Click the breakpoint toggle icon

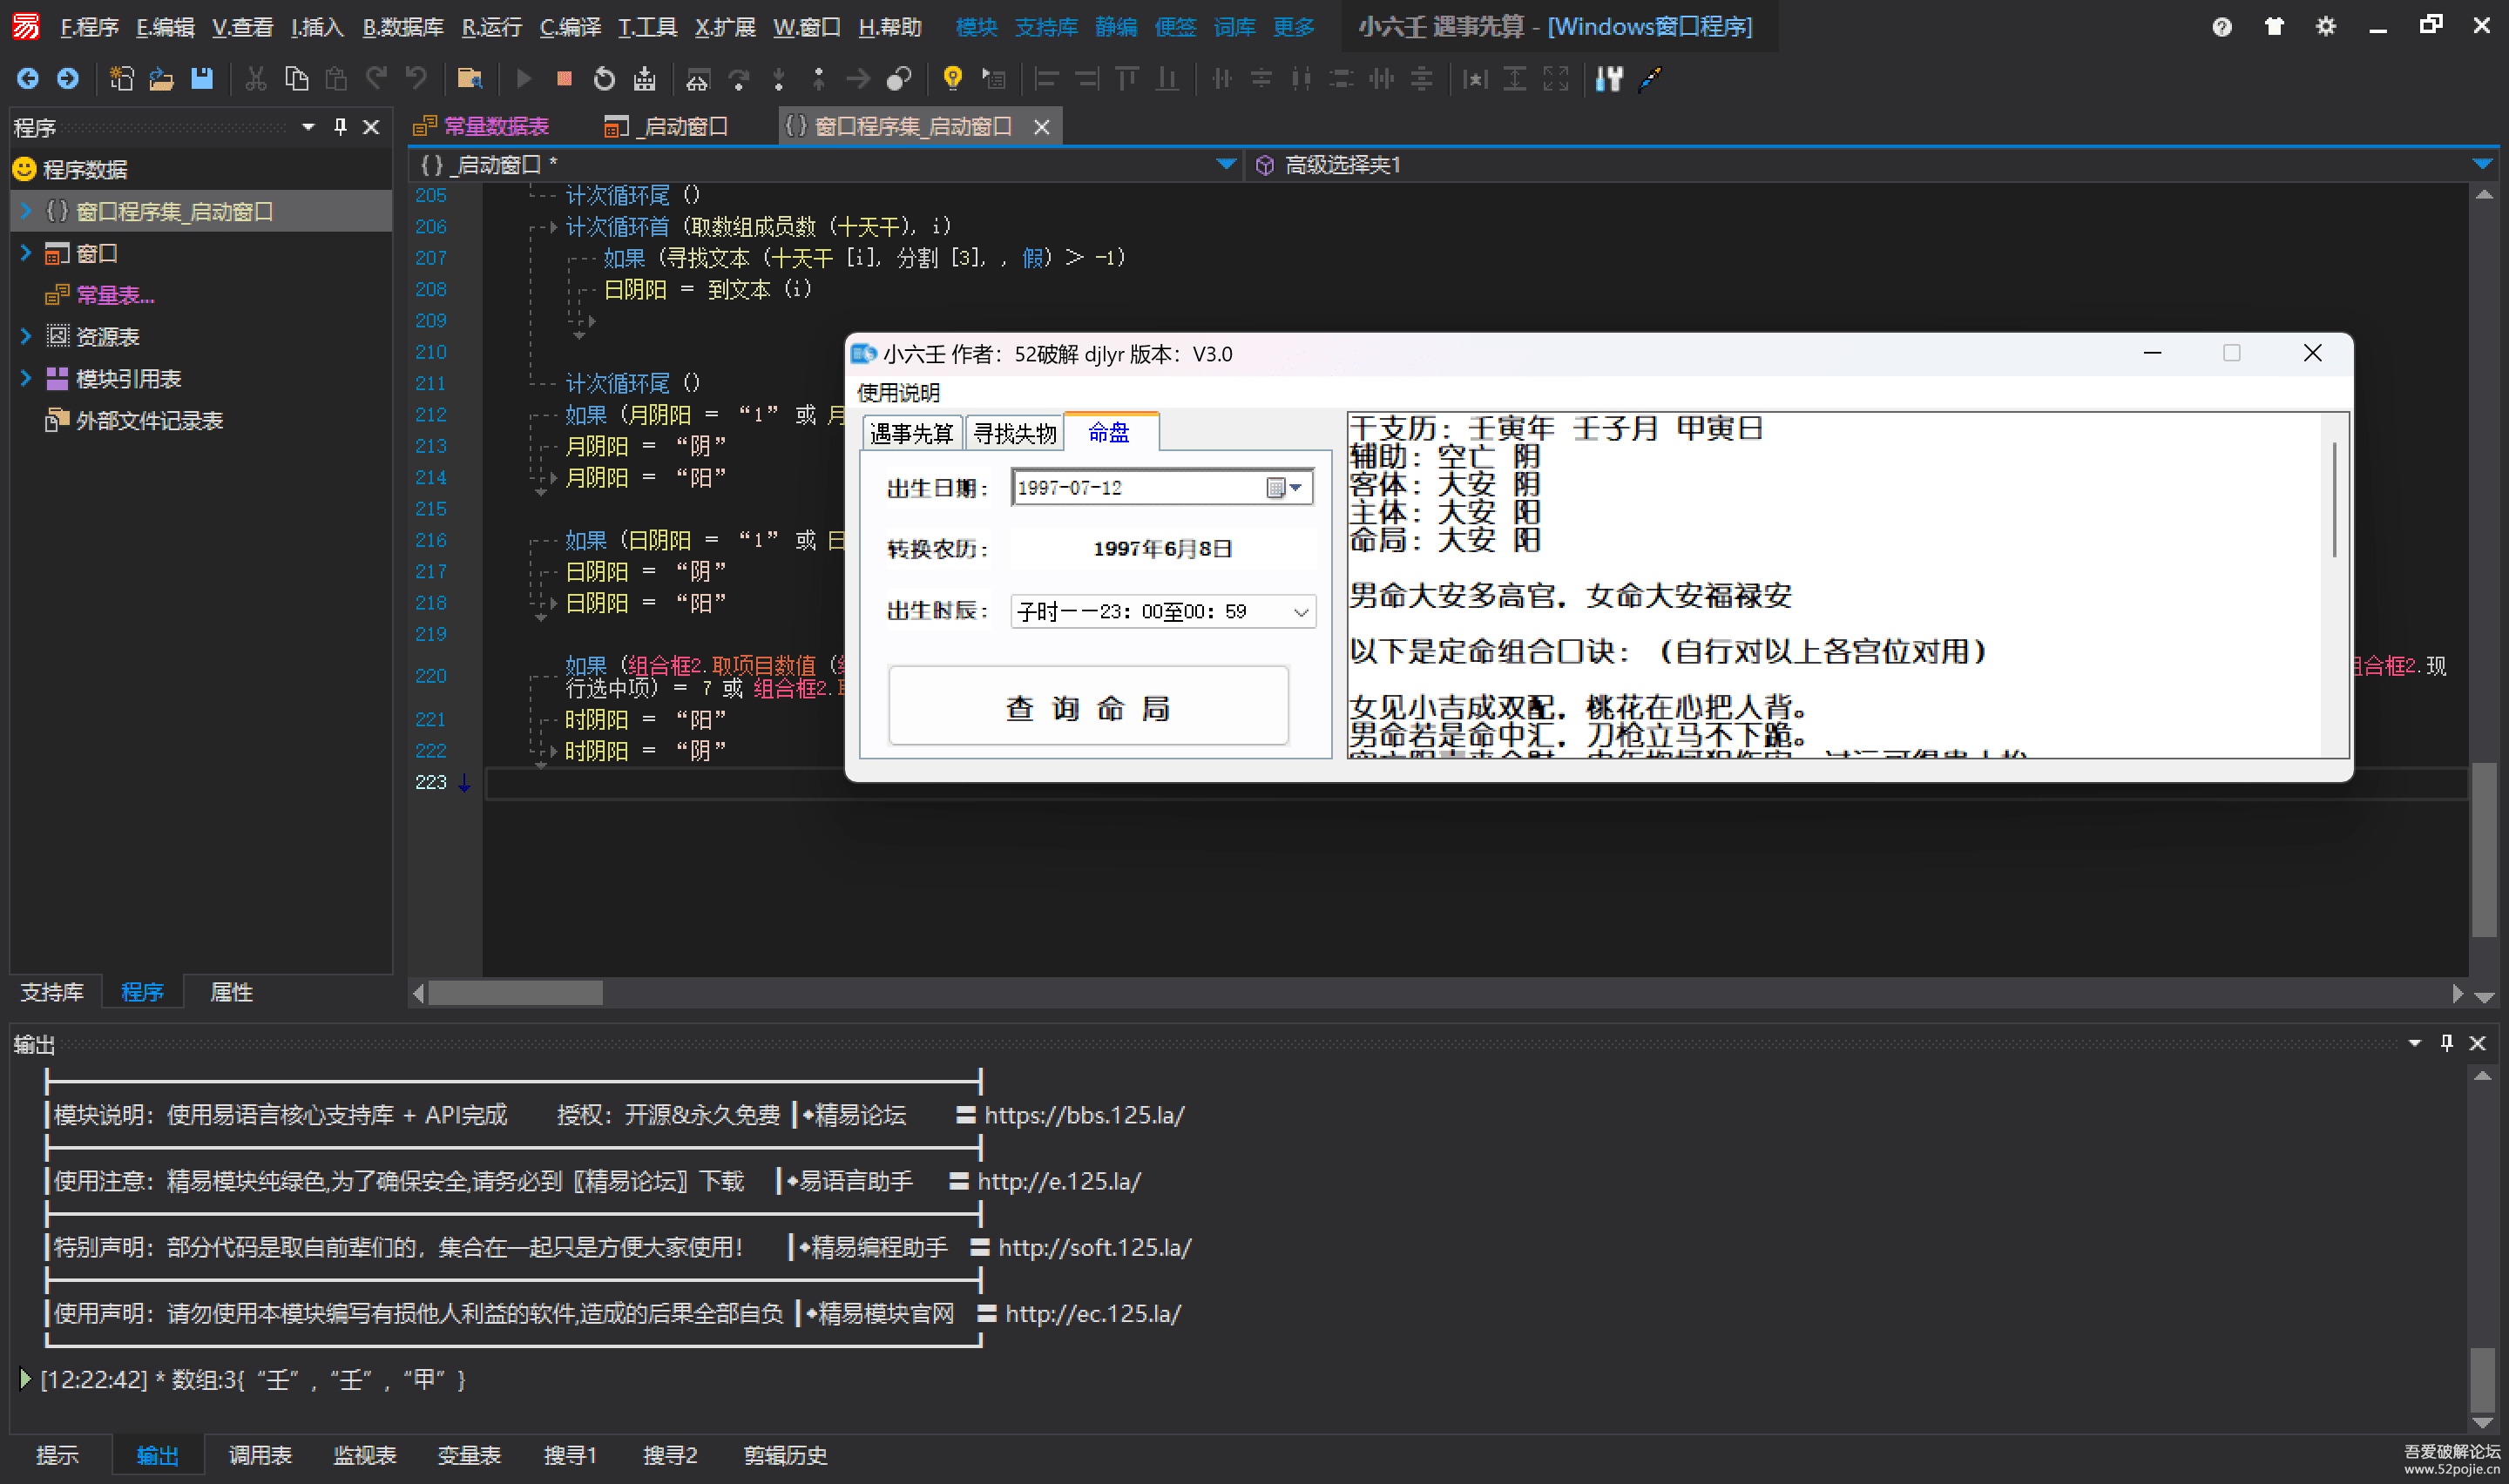pos(899,78)
